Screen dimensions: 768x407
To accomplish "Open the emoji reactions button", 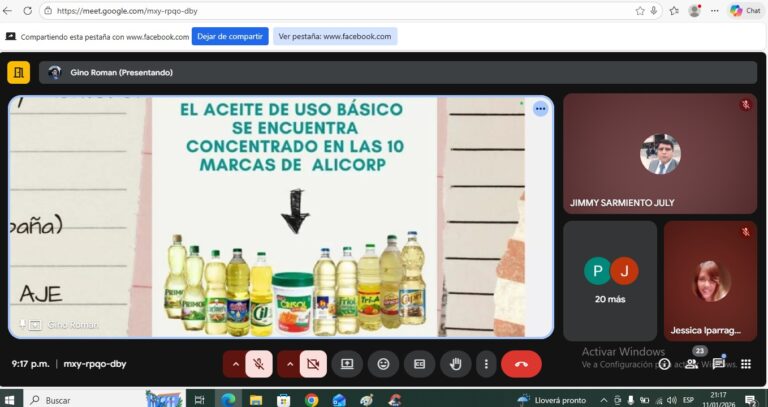I will point(384,364).
